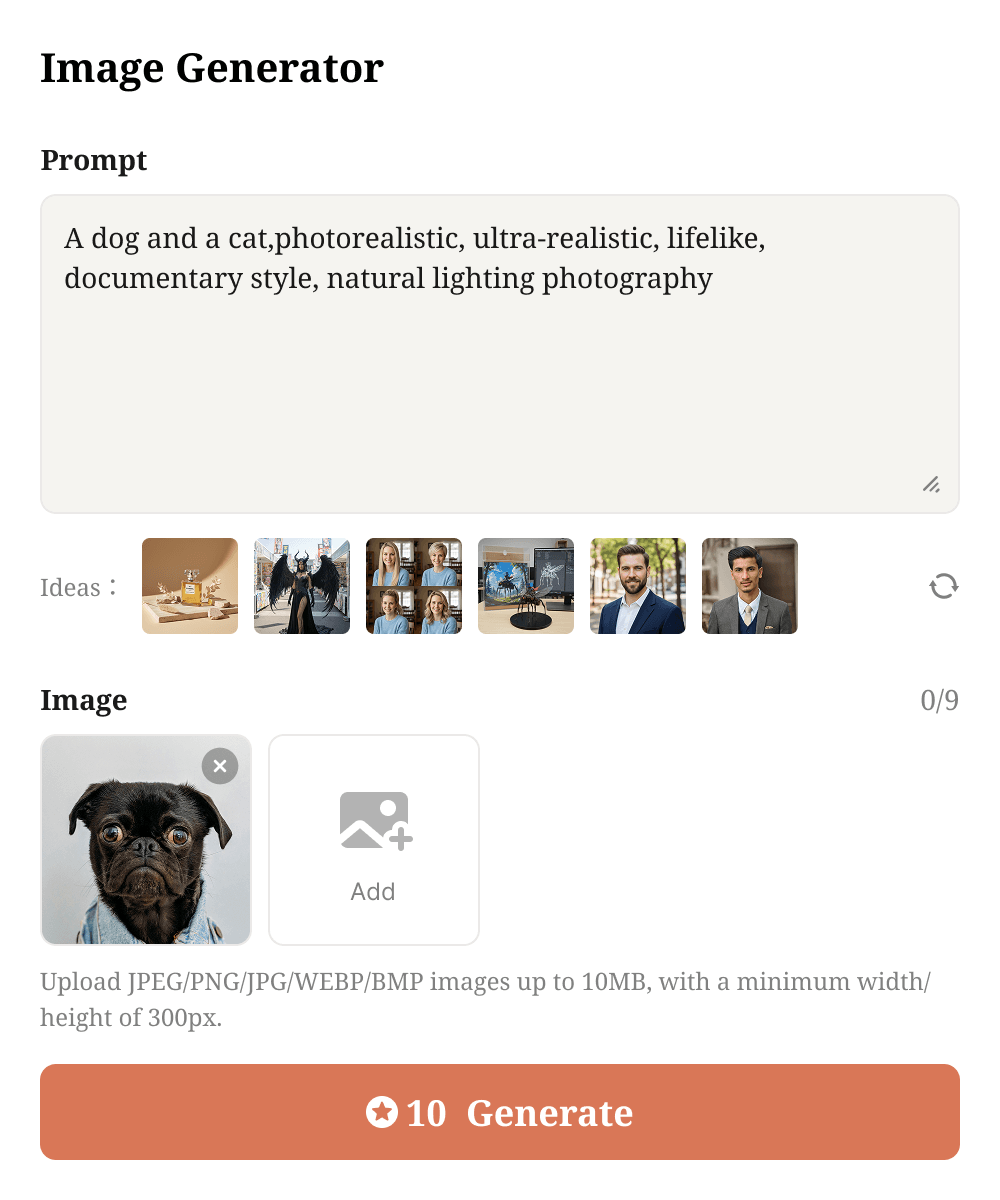Click the star icon on Generate button

click(382, 1112)
